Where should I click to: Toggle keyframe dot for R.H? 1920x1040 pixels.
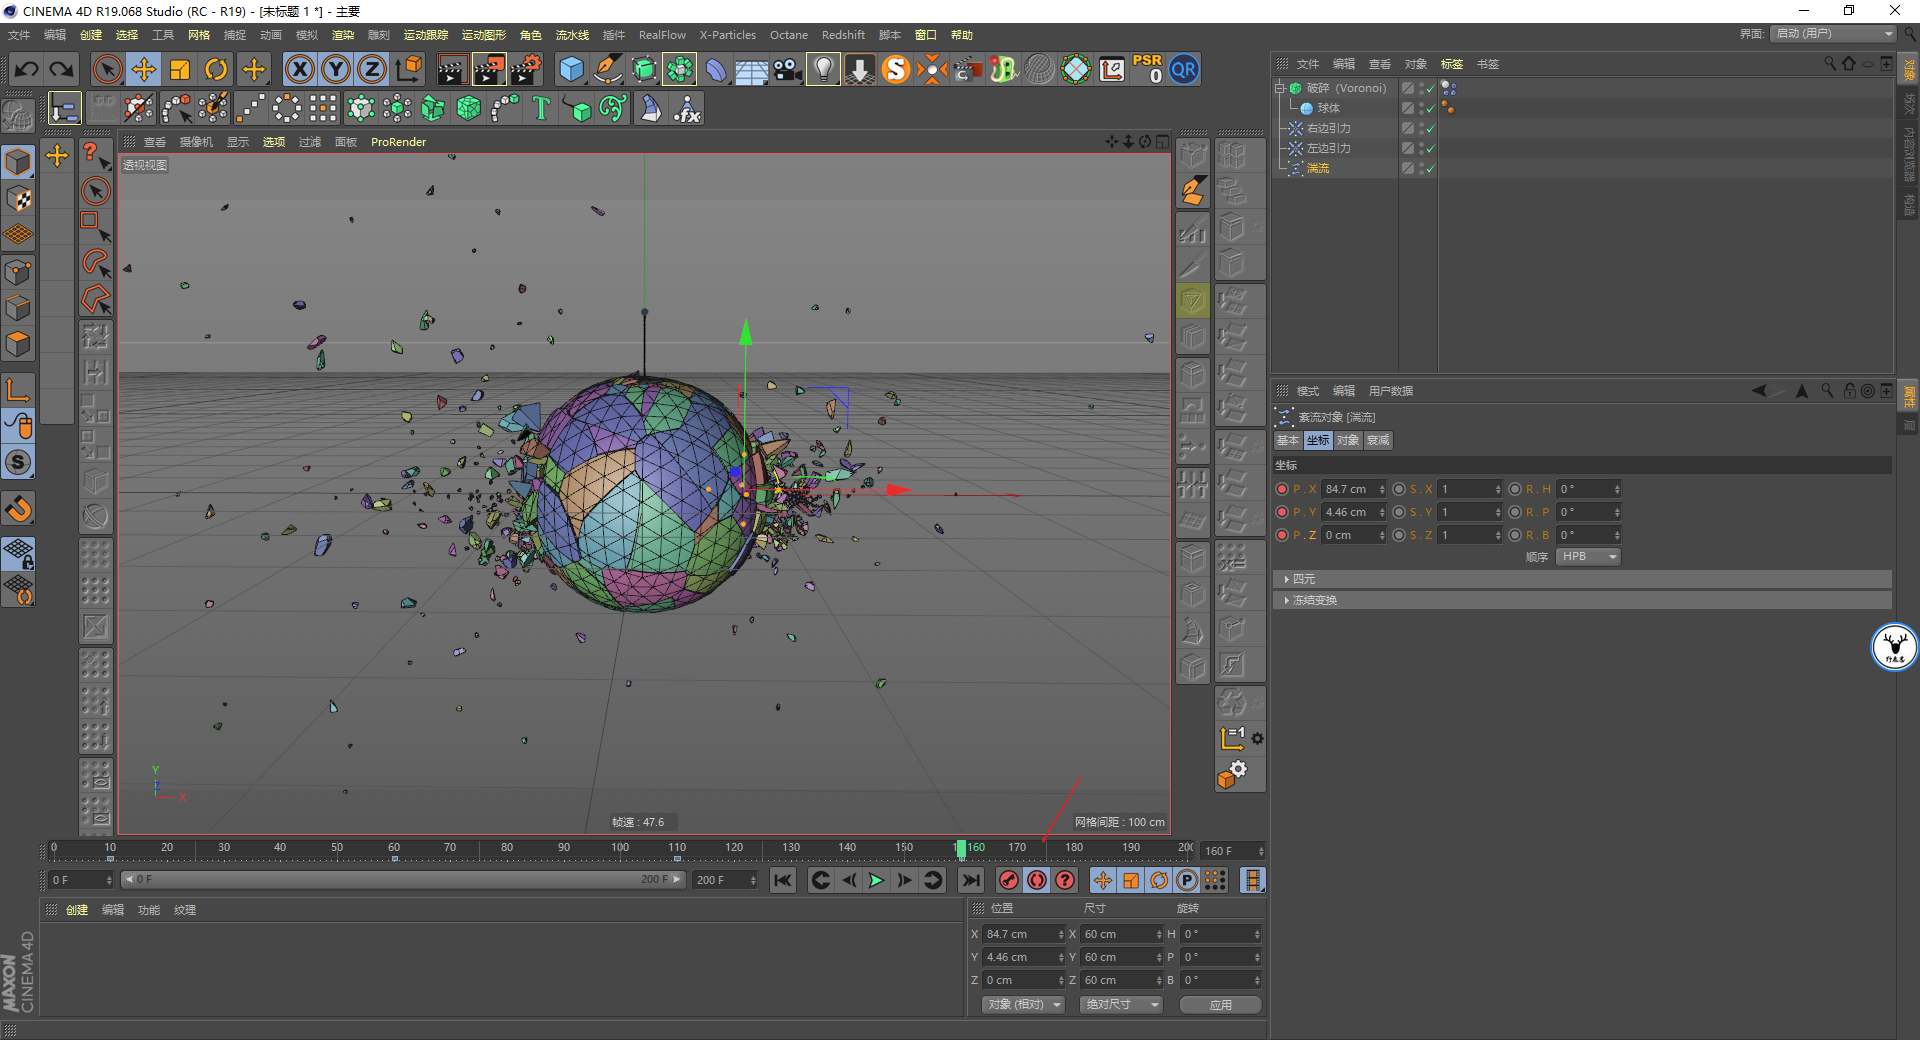coord(1515,489)
